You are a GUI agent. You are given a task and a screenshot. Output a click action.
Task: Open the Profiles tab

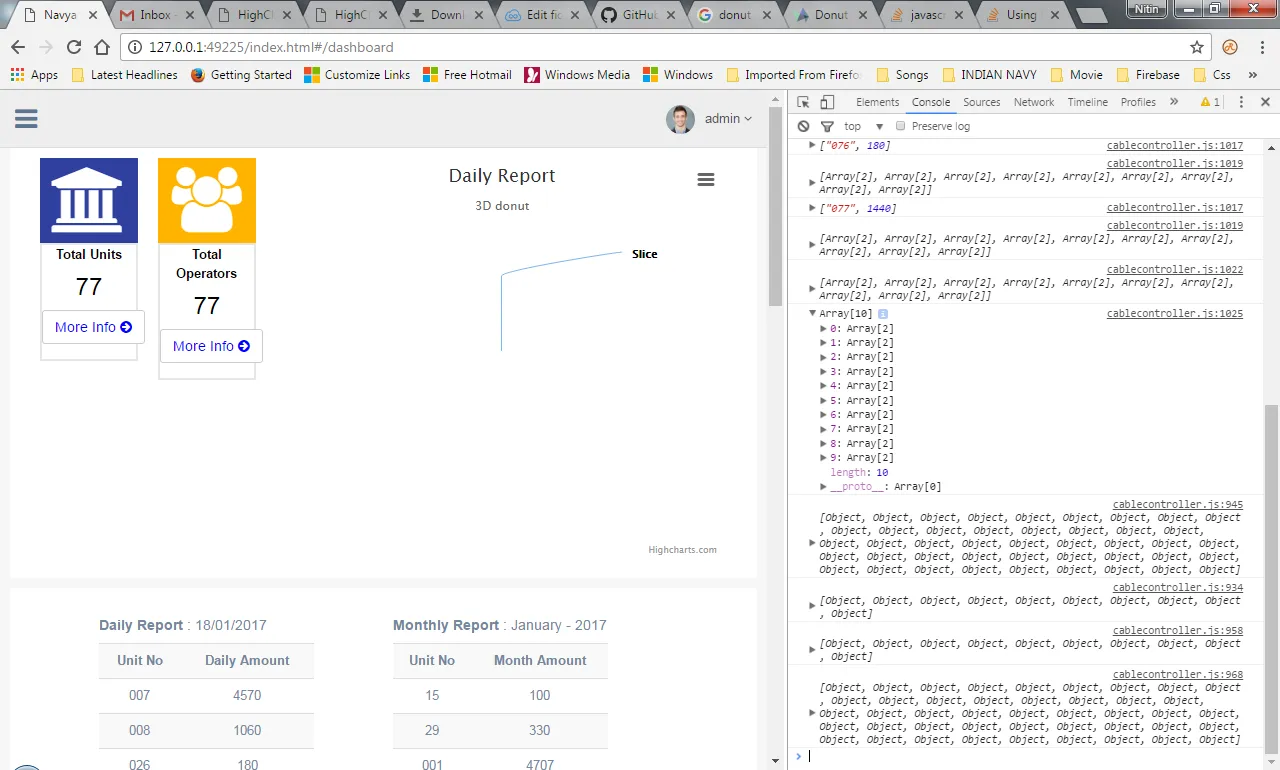(1138, 102)
